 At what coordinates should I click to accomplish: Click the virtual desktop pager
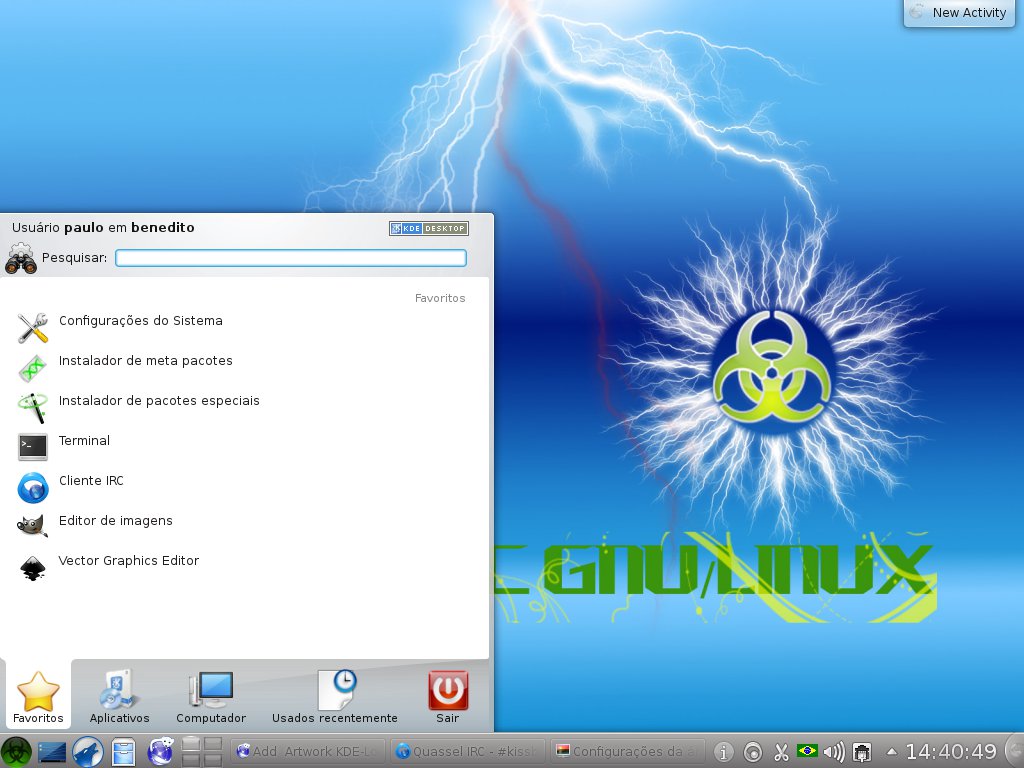coord(202,752)
